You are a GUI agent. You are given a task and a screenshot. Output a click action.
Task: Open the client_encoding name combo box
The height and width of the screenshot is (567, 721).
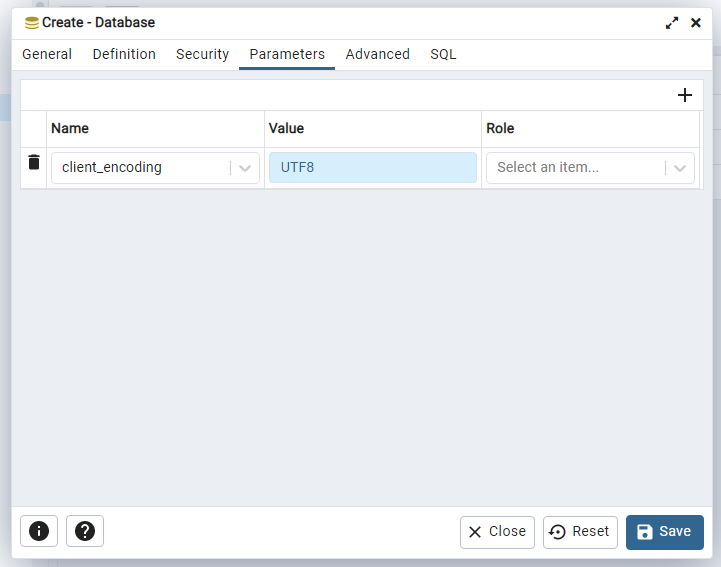click(140, 168)
